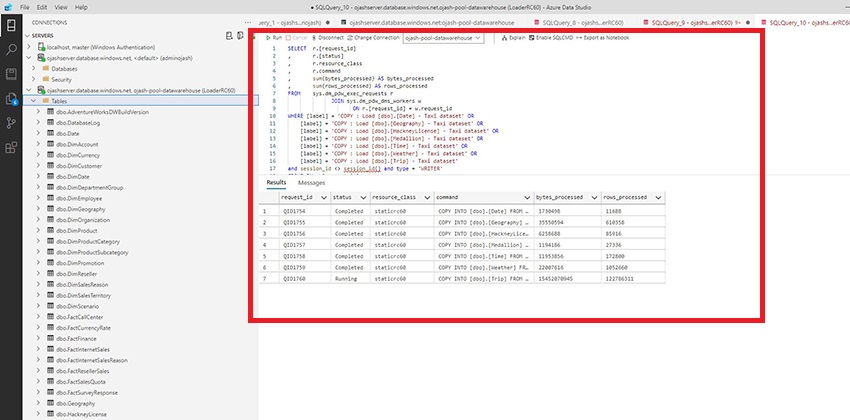Open the View menu

click(61, 8)
